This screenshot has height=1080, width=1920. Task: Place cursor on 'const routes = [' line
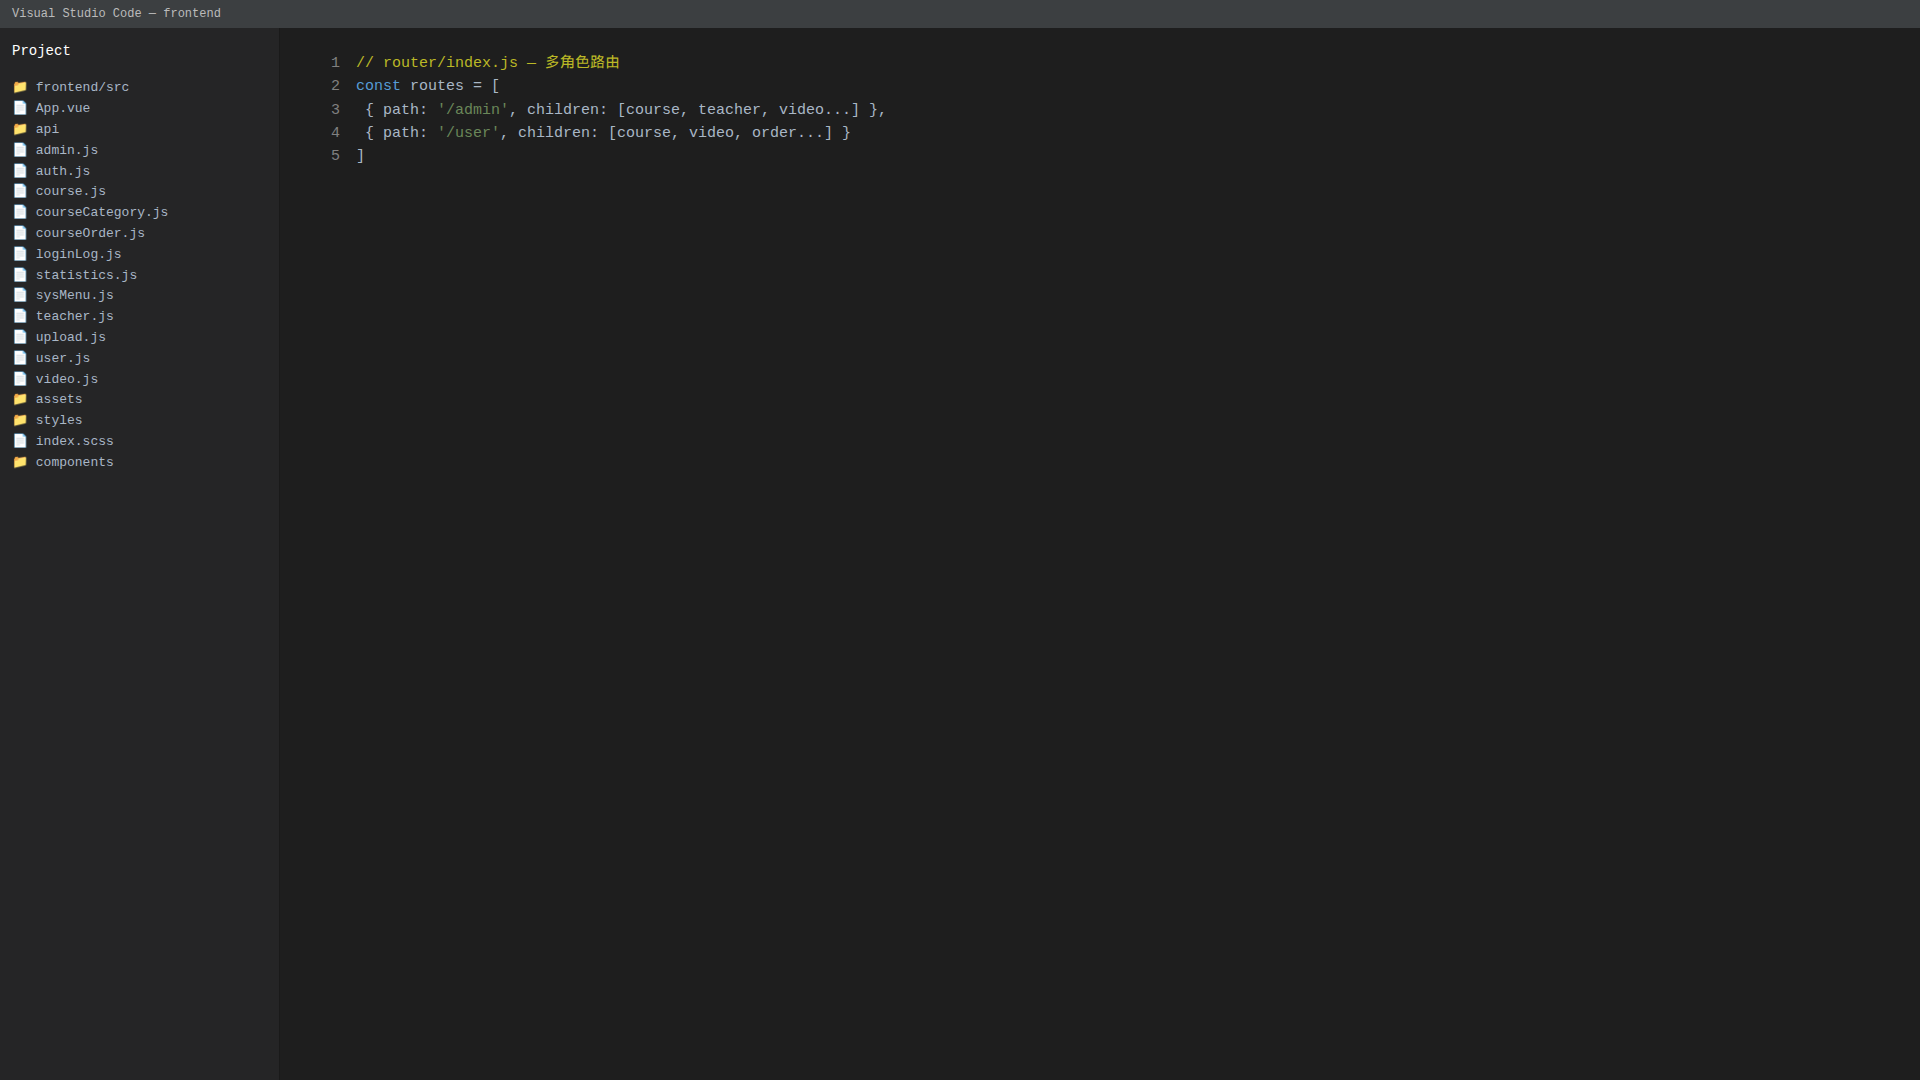click(x=428, y=86)
